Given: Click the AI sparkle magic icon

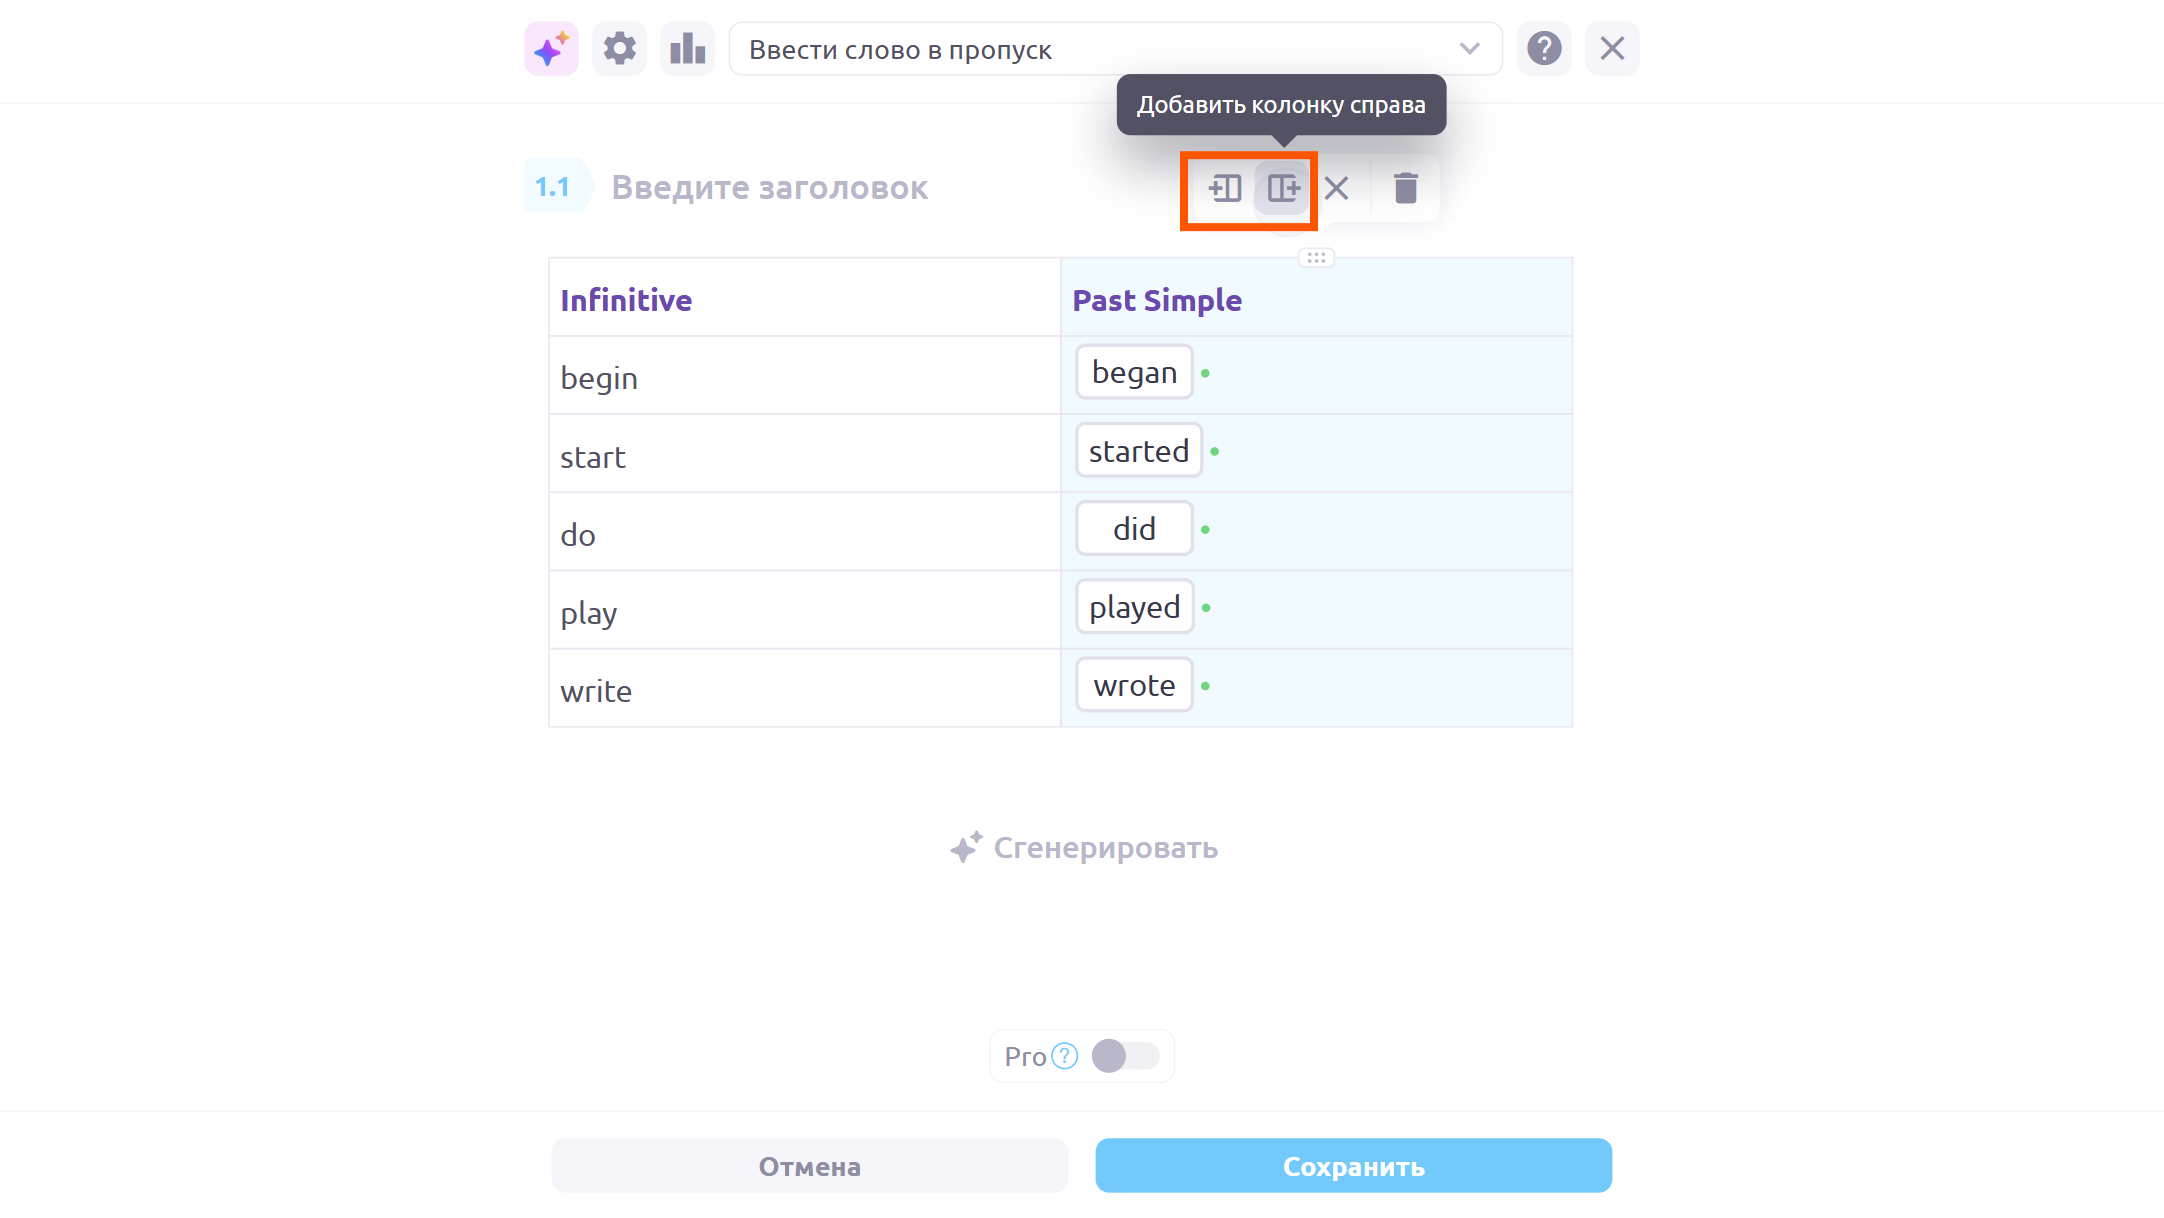Looking at the screenshot, I should 551,49.
